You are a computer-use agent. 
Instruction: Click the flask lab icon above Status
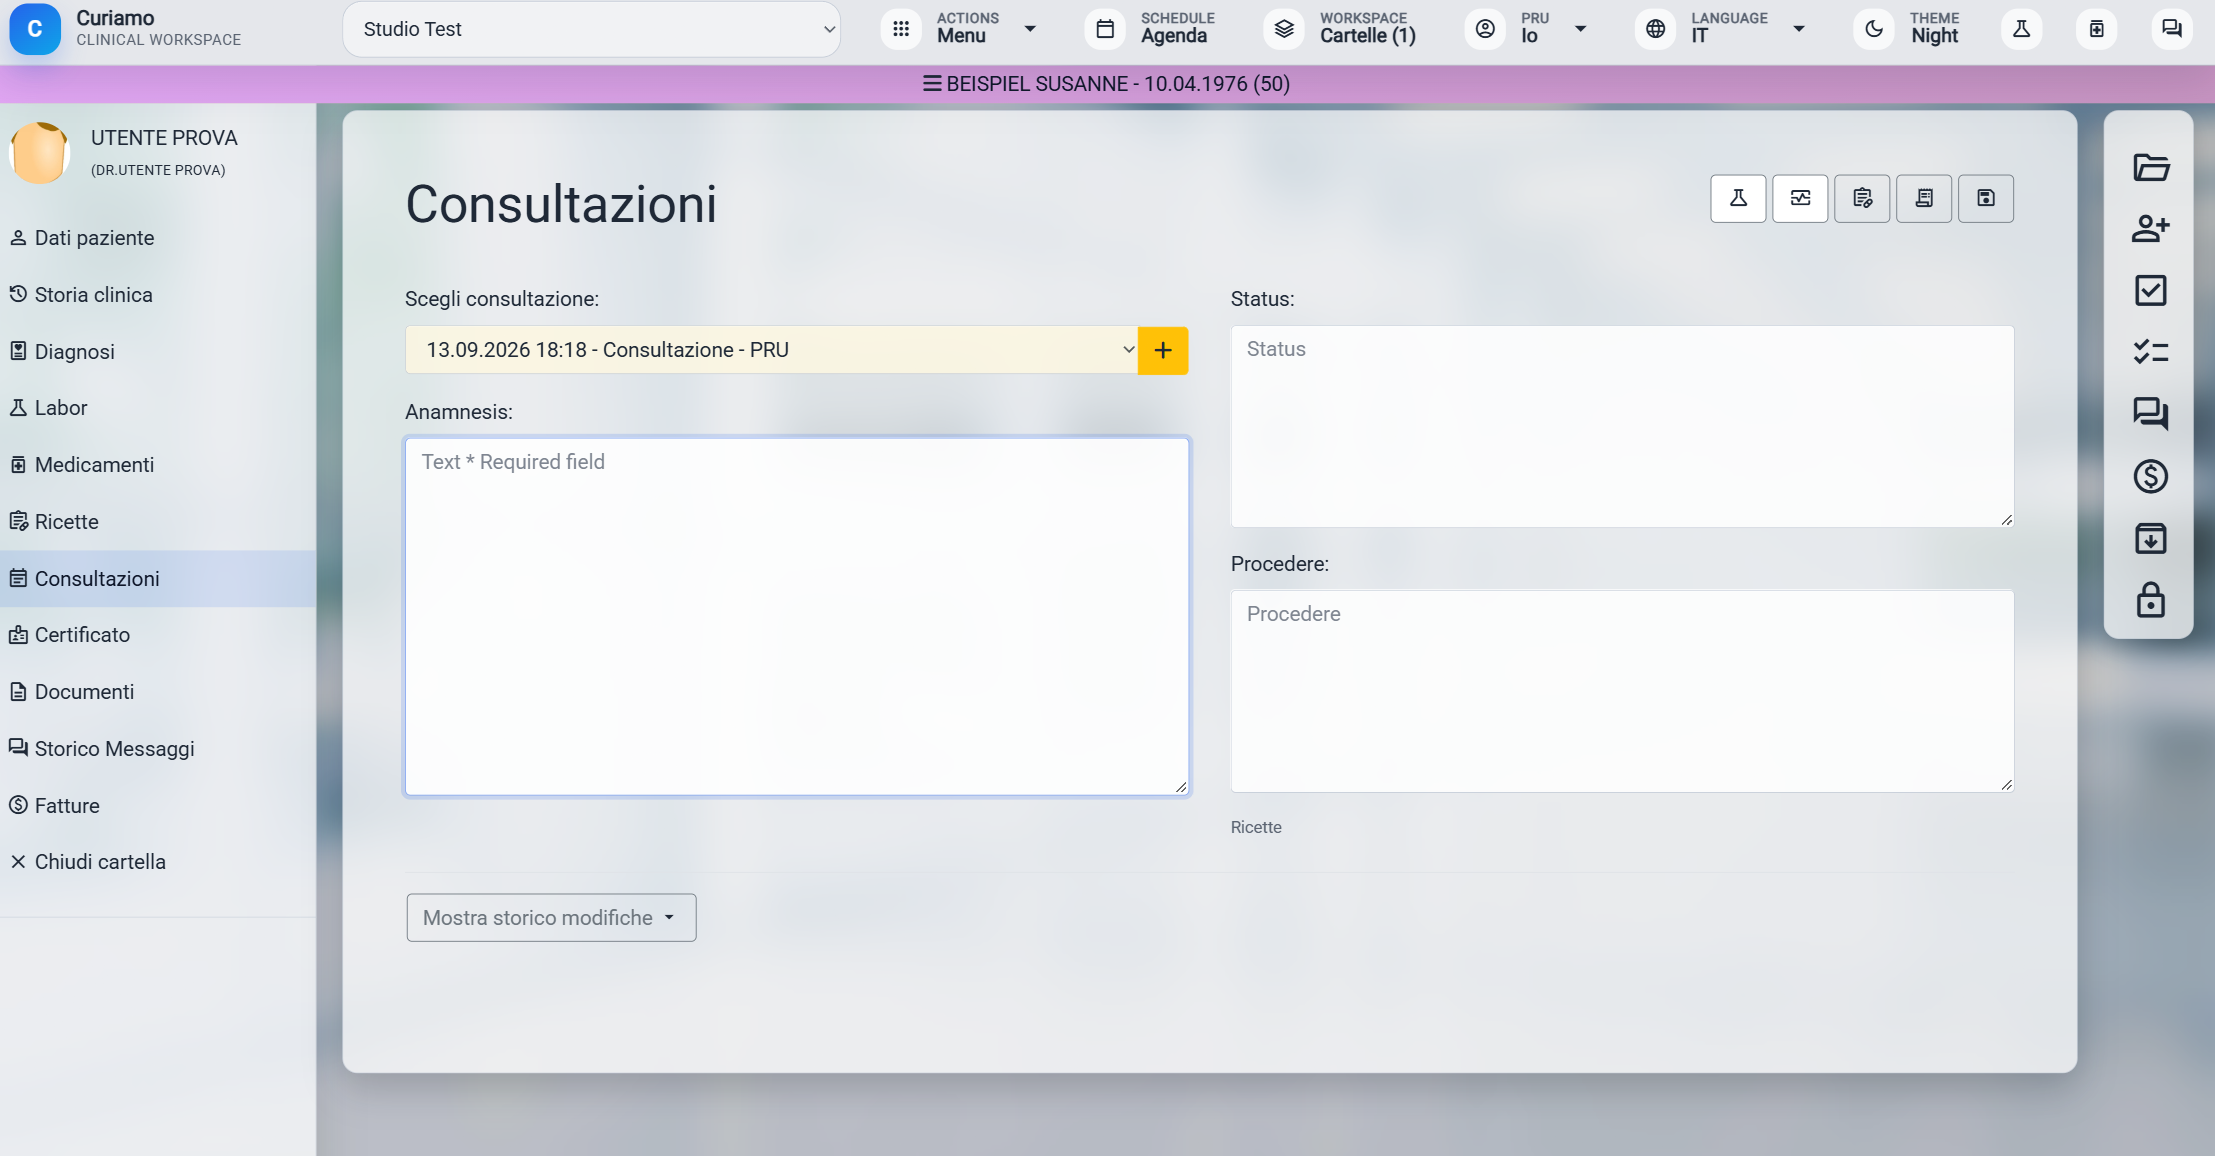coord(1738,198)
